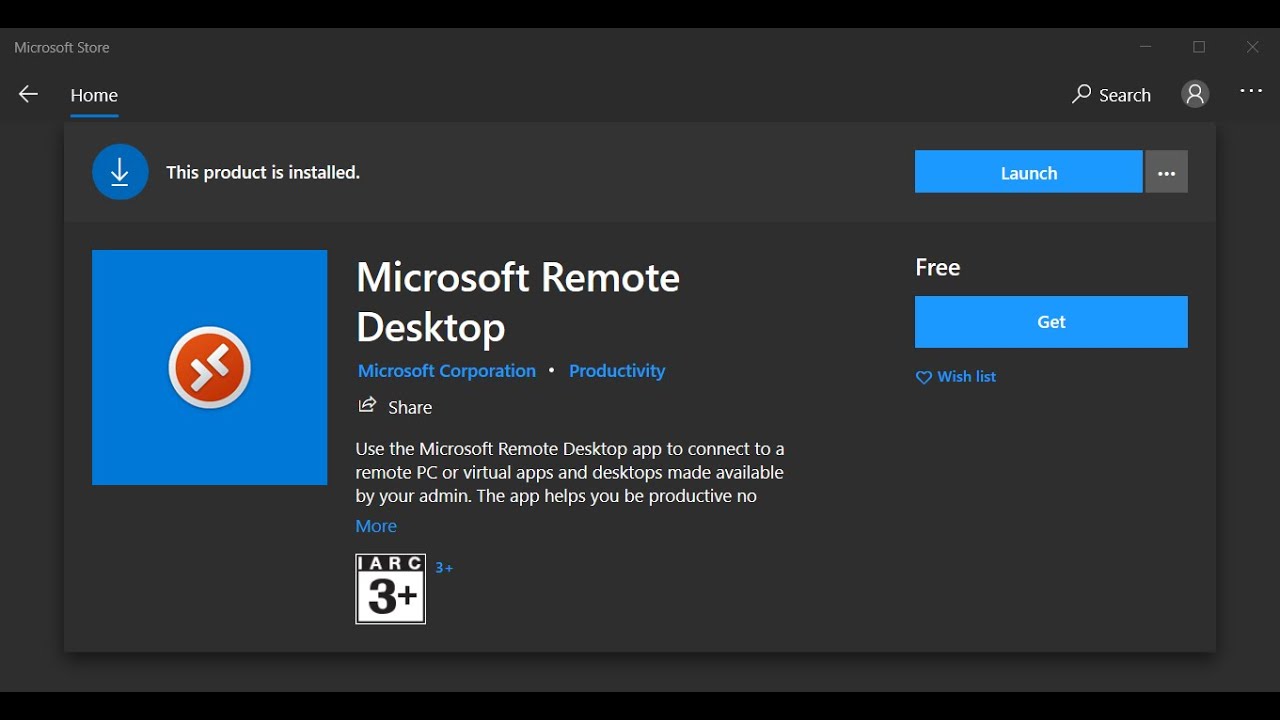Click the heart icon next to Wish list

pyautogui.click(x=924, y=378)
